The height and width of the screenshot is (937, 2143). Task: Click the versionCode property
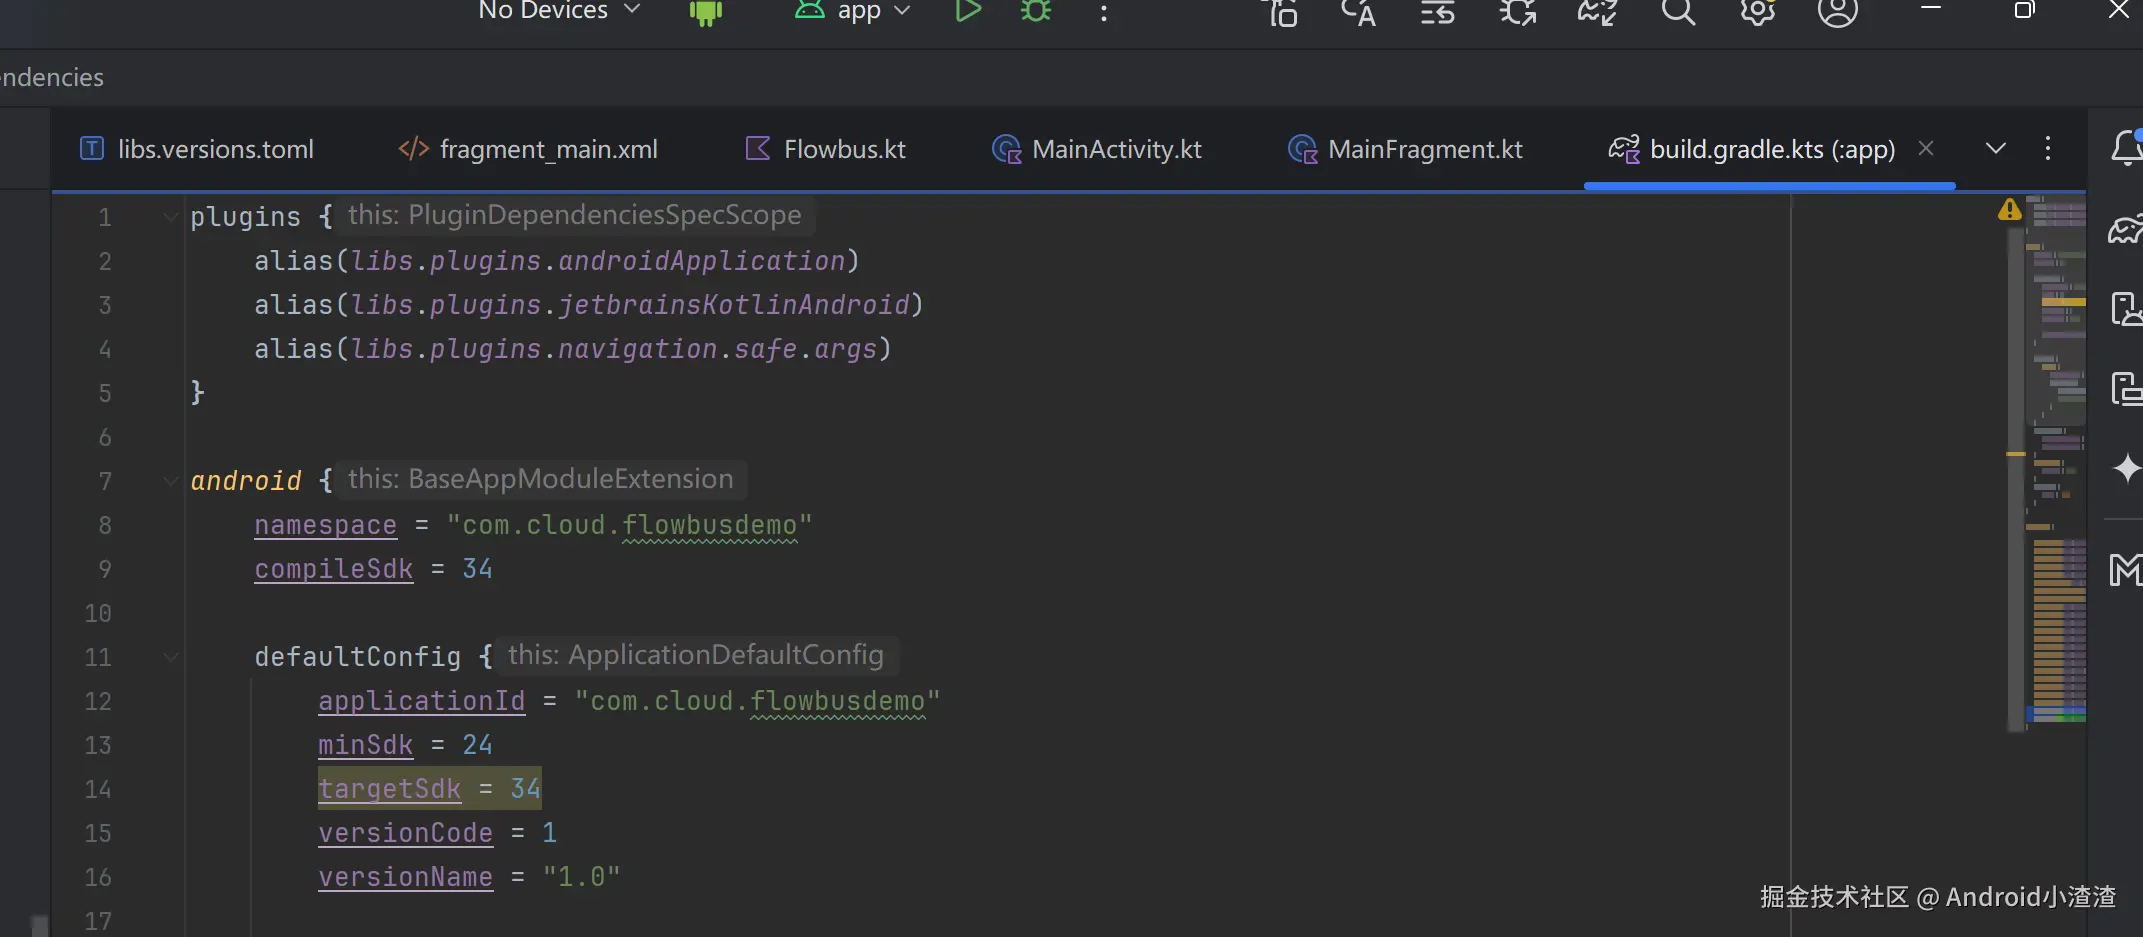click(x=405, y=833)
